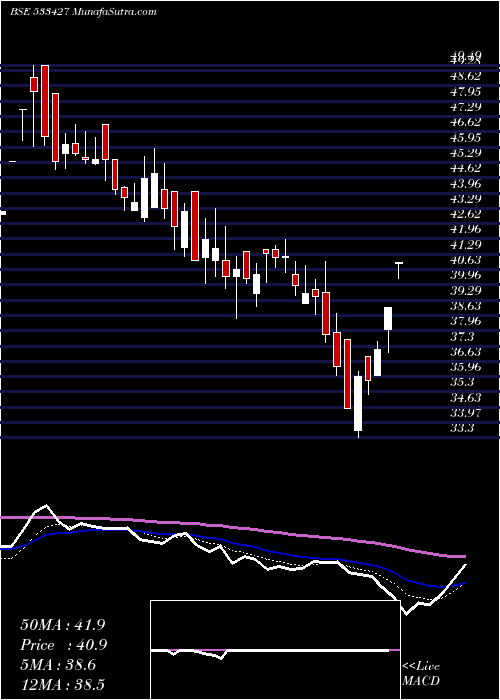The height and width of the screenshot is (700, 500).
Task: Click the 36.63 price level label
Action: [466, 351]
